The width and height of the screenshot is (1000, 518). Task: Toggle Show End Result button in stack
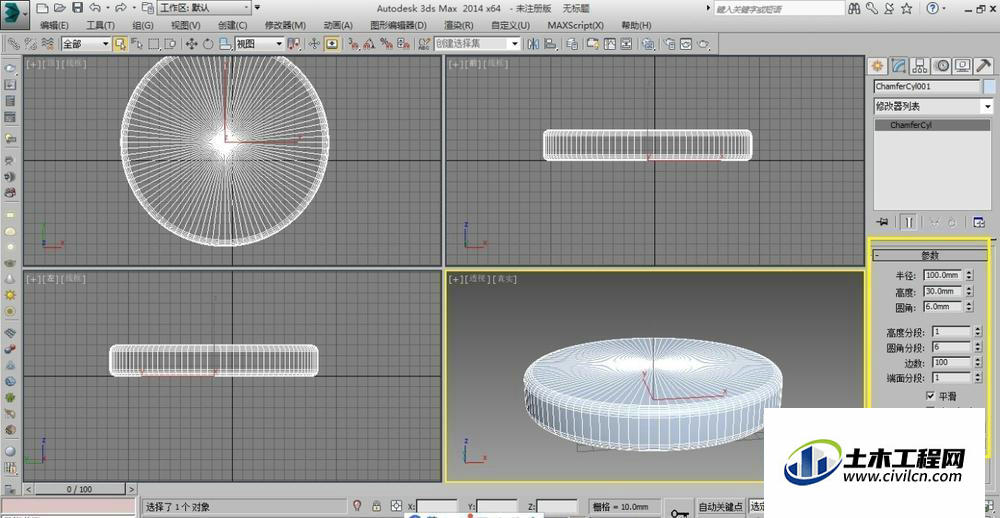tap(909, 222)
